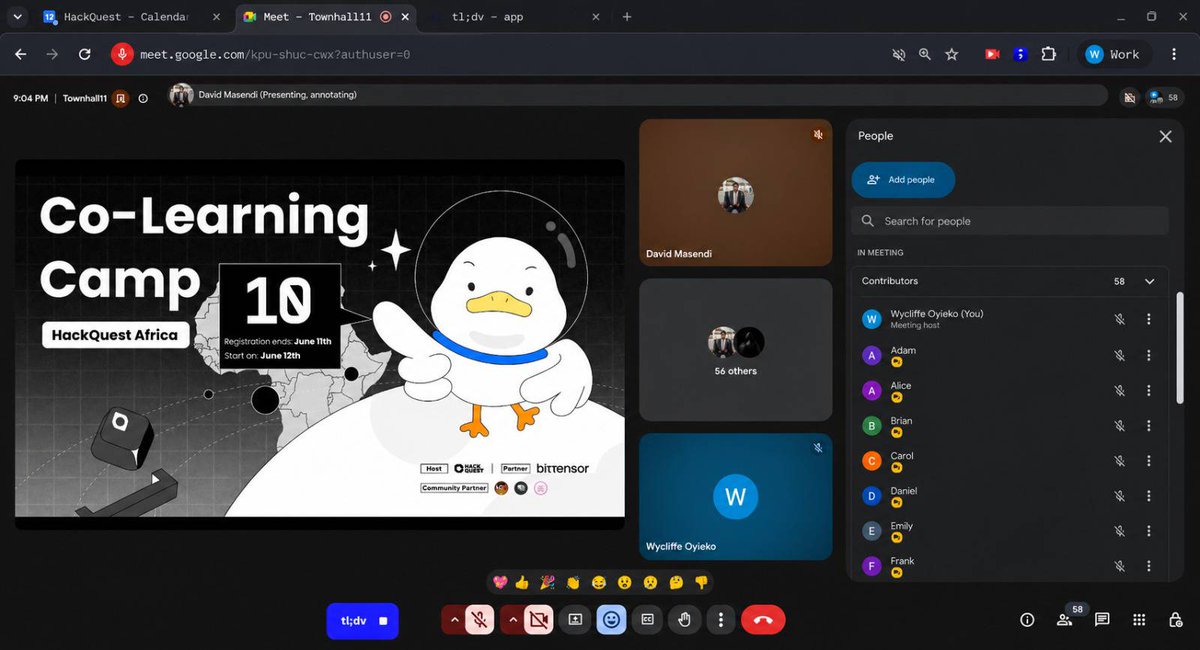The width and height of the screenshot is (1200, 650).
Task: Open meeting details info icon
Action: pos(1027,620)
